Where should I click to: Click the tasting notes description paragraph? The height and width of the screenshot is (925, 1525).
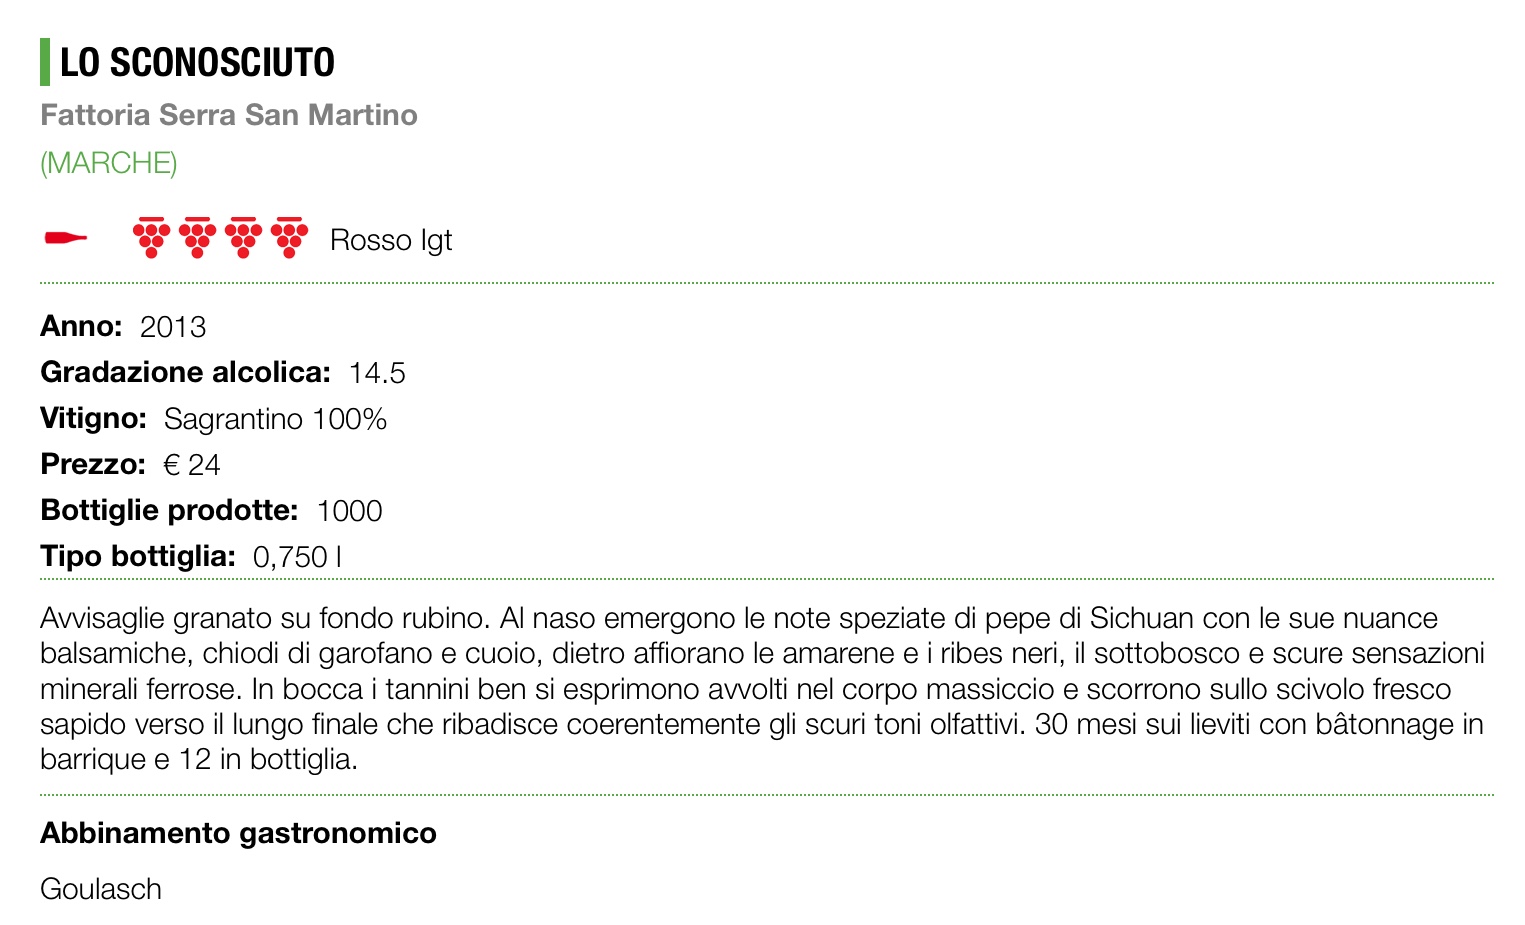point(762,688)
